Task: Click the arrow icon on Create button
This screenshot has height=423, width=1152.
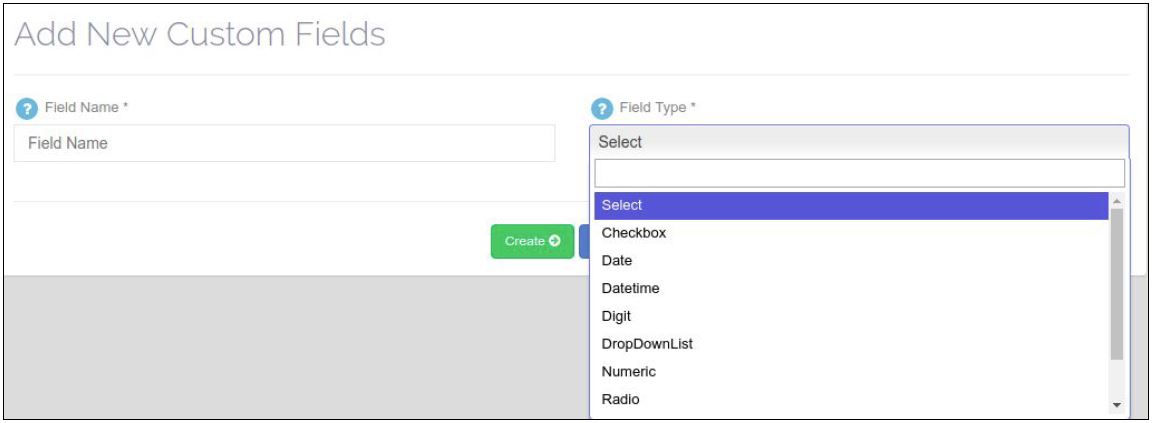Action: click(x=554, y=241)
